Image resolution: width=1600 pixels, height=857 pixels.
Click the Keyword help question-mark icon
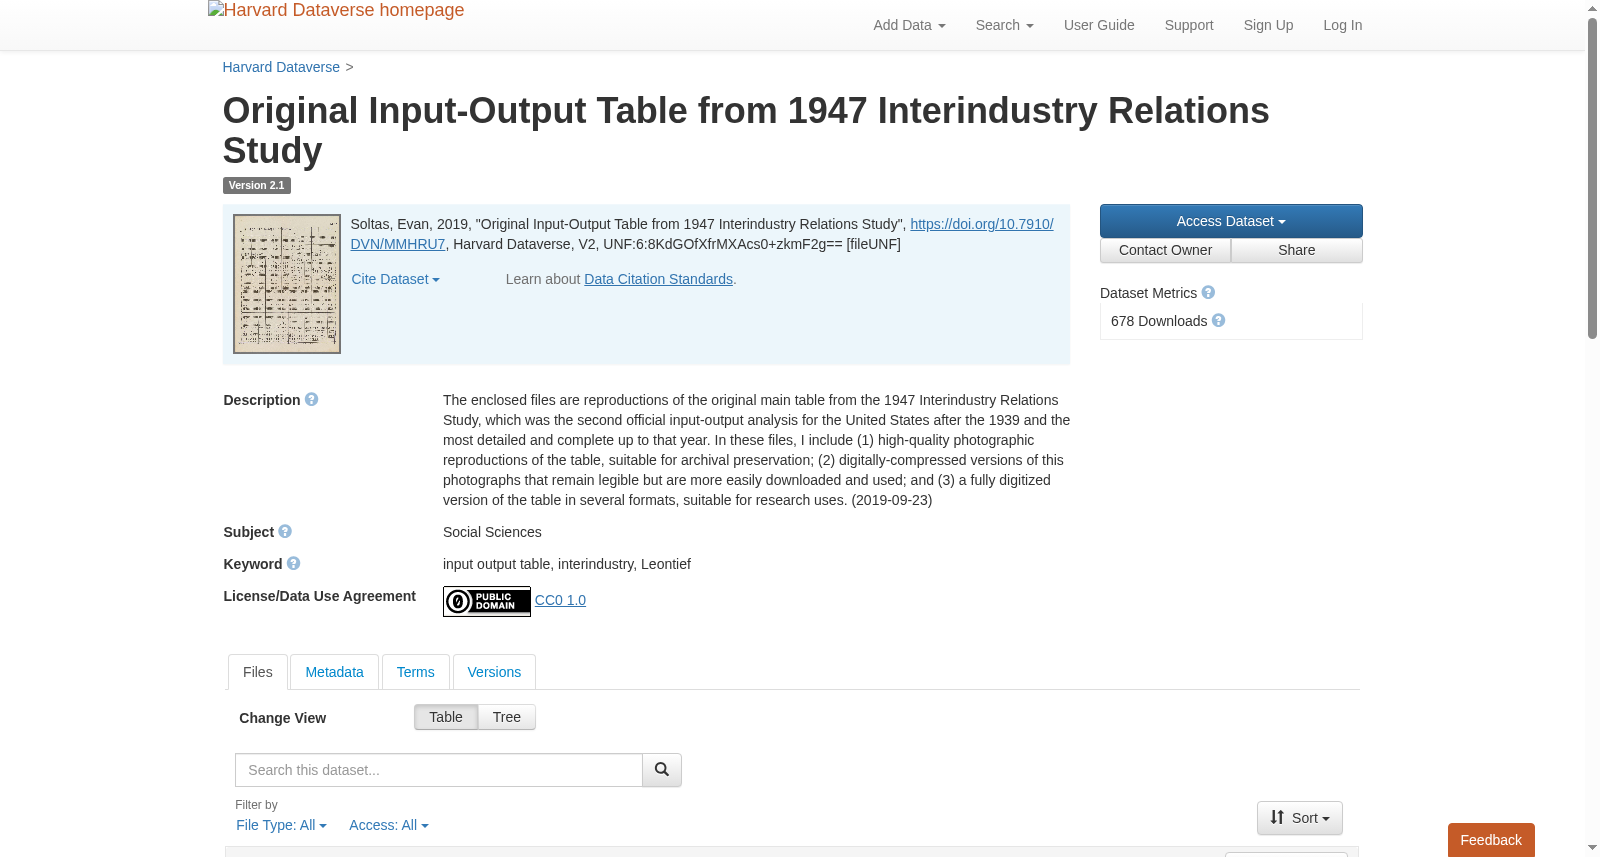click(294, 563)
